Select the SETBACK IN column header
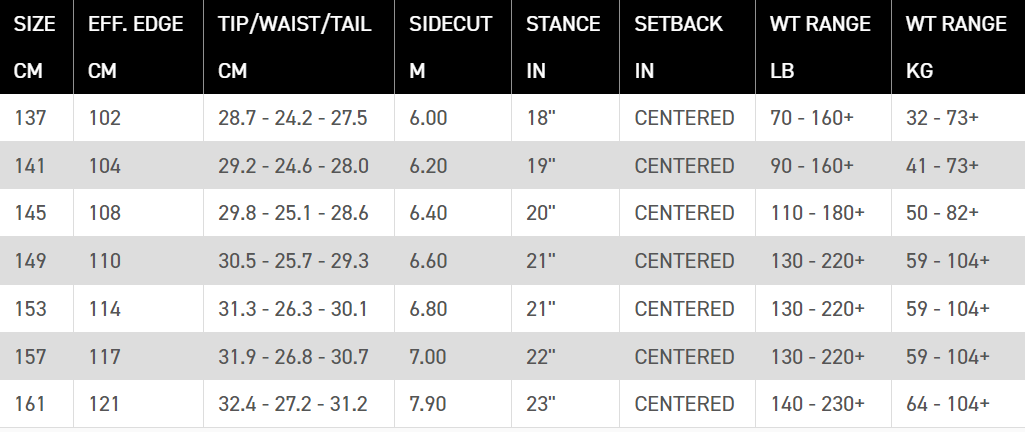 point(687,47)
